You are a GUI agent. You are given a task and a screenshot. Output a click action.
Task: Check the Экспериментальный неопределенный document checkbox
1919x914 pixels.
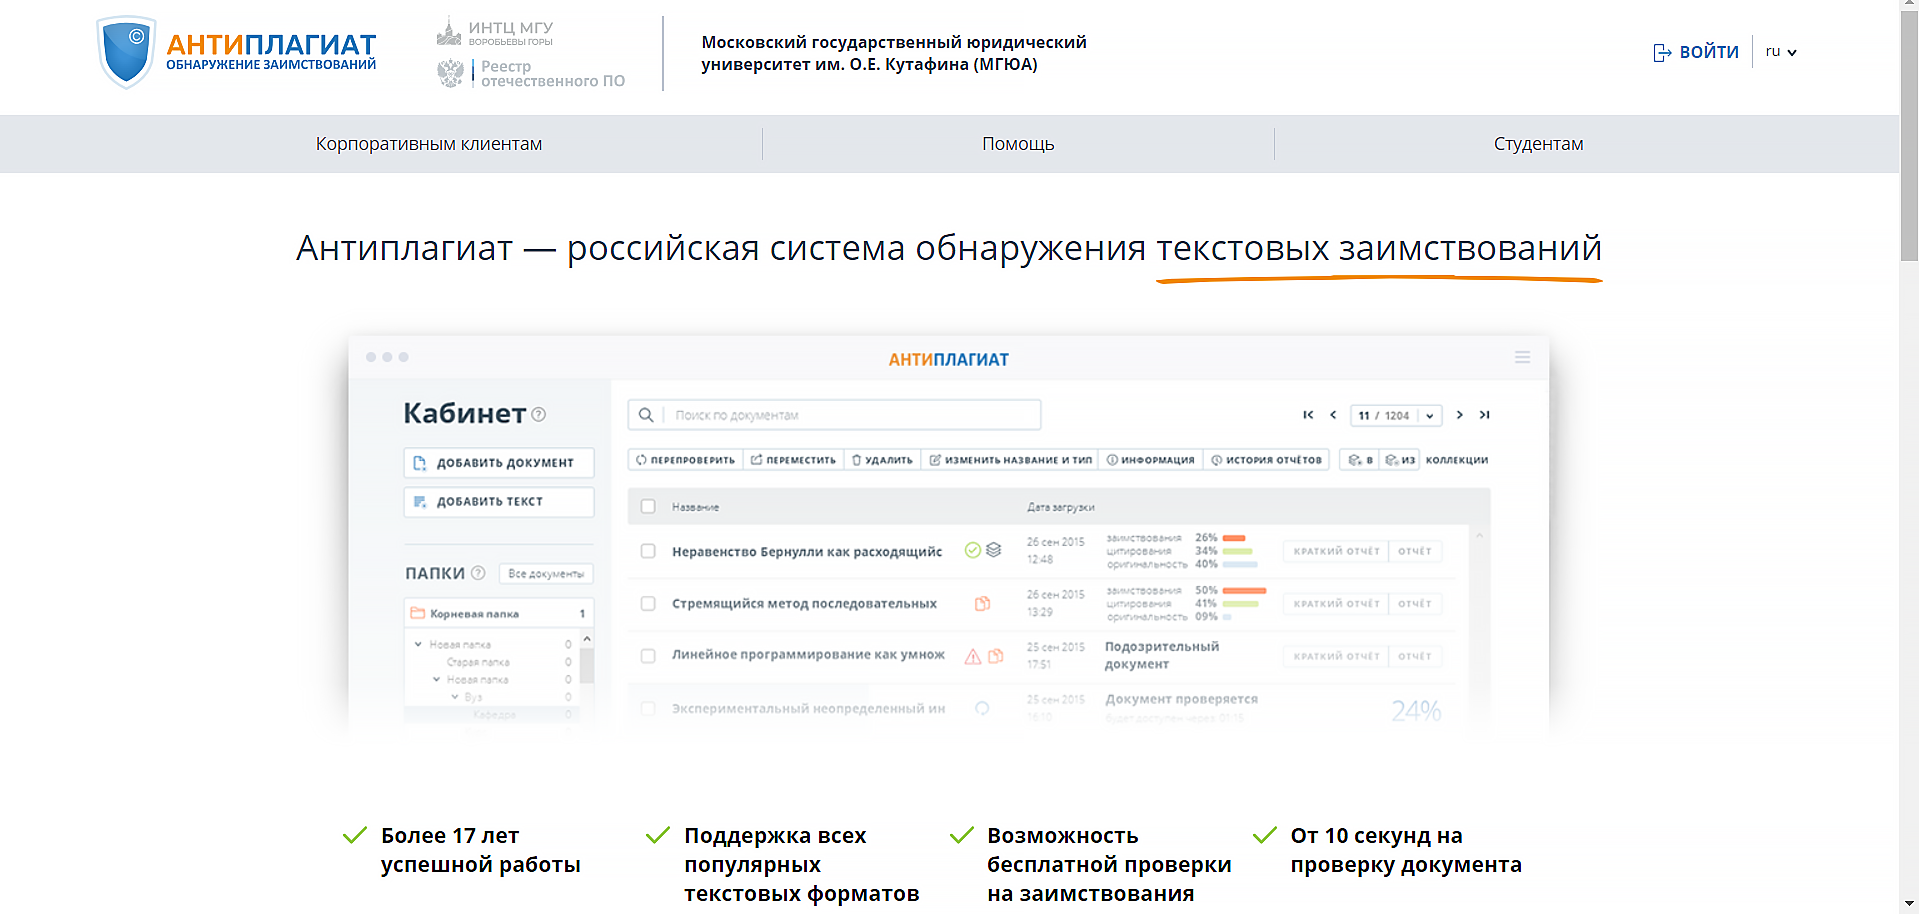648,708
